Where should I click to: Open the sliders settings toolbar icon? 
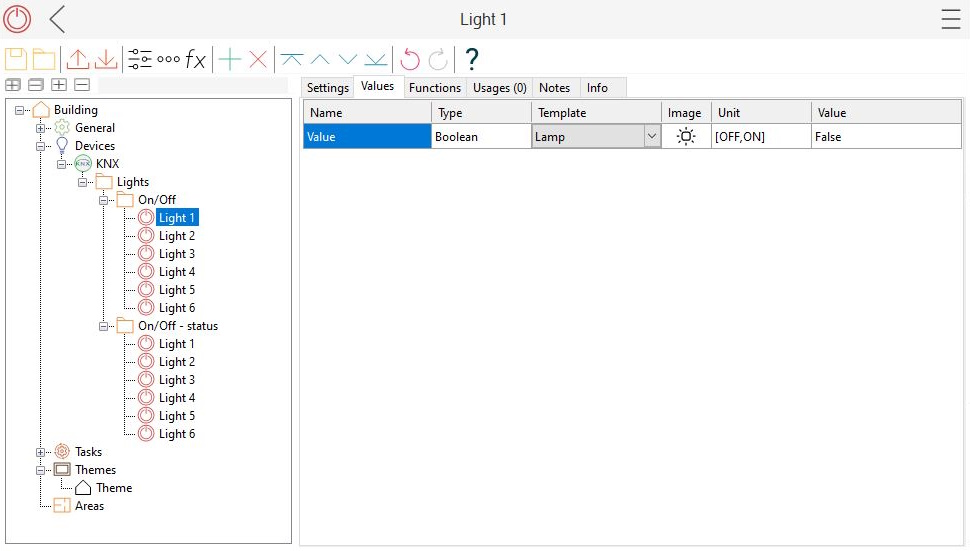point(140,59)
